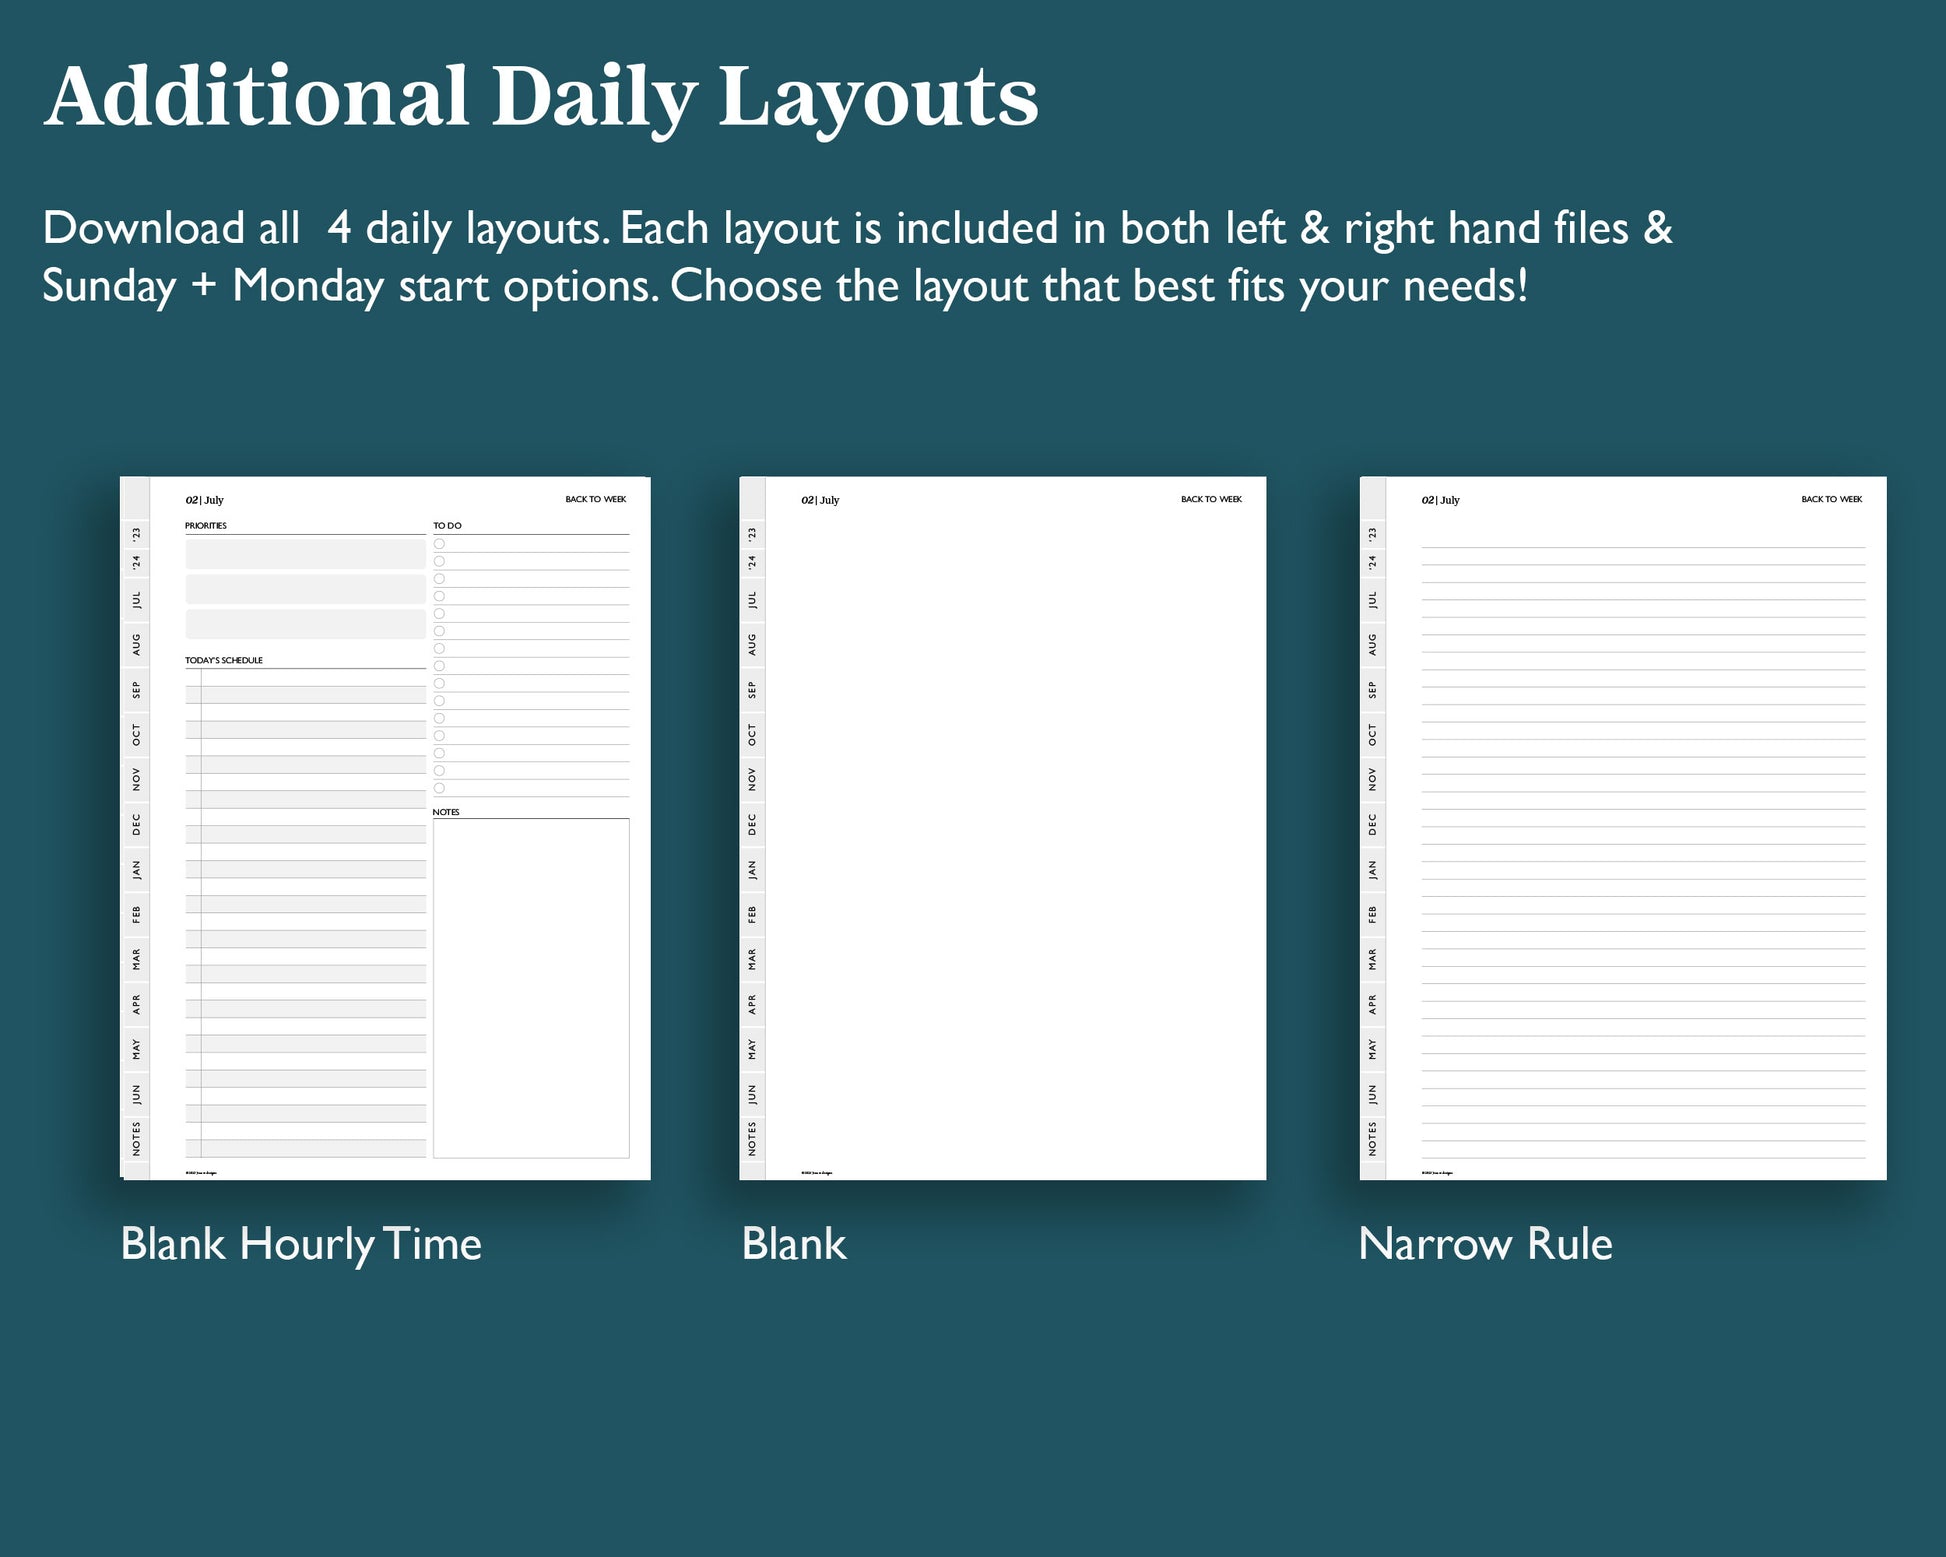Go to DEC tab on the Blank page
Screen dimensions: 1946x1557
753,824
